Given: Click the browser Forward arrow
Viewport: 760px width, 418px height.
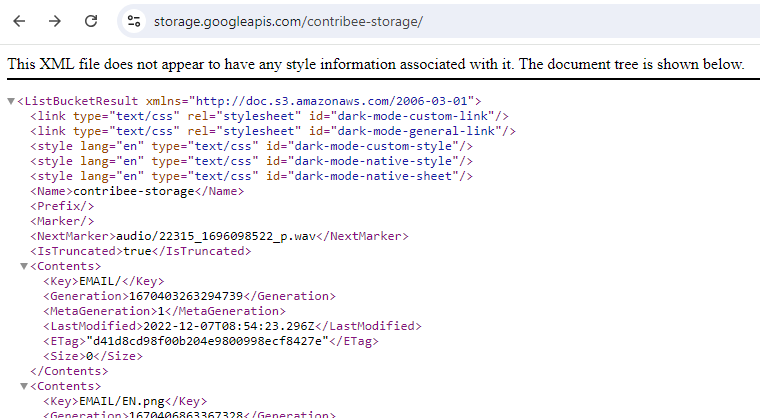Looking at the screenshot, I should 55,21.
